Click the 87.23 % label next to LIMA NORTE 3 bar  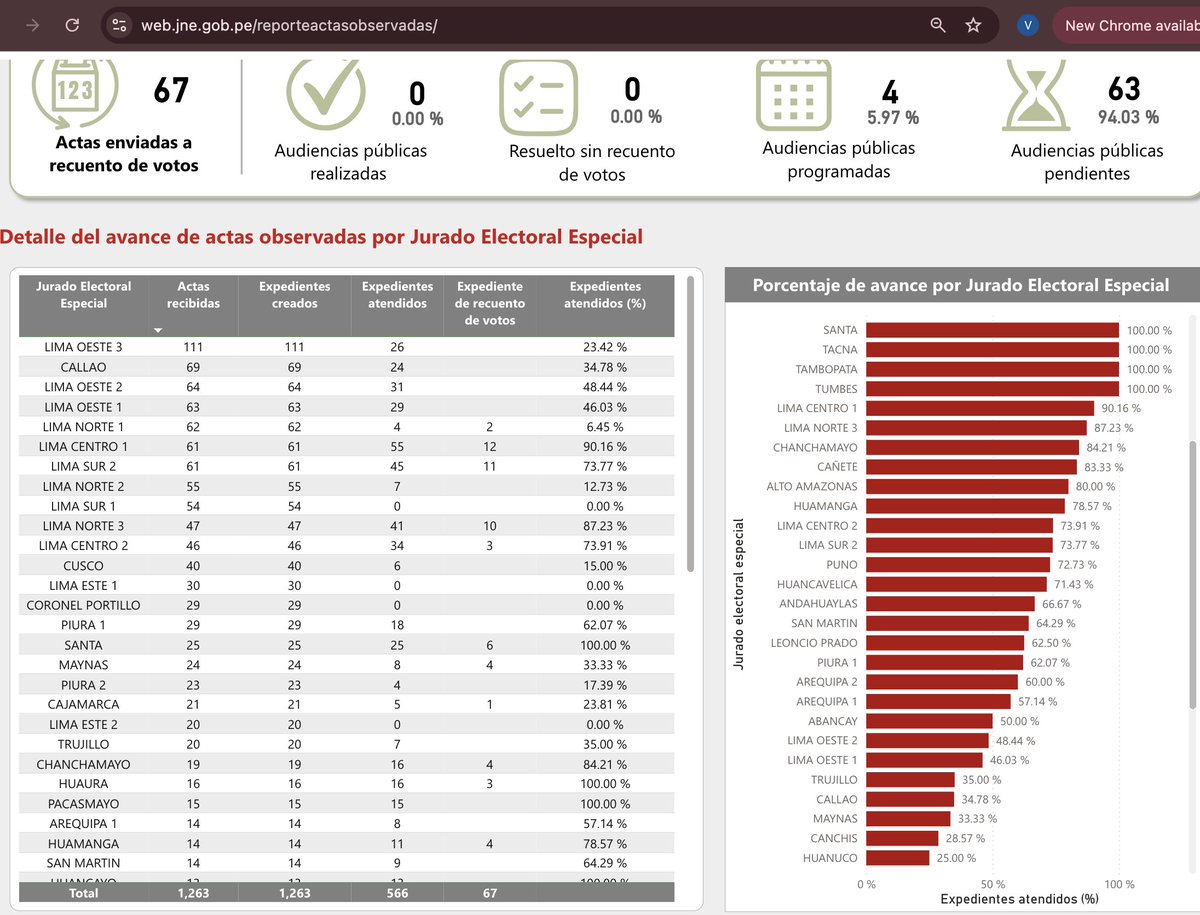pyautogui.click(x=1112, y=427)
